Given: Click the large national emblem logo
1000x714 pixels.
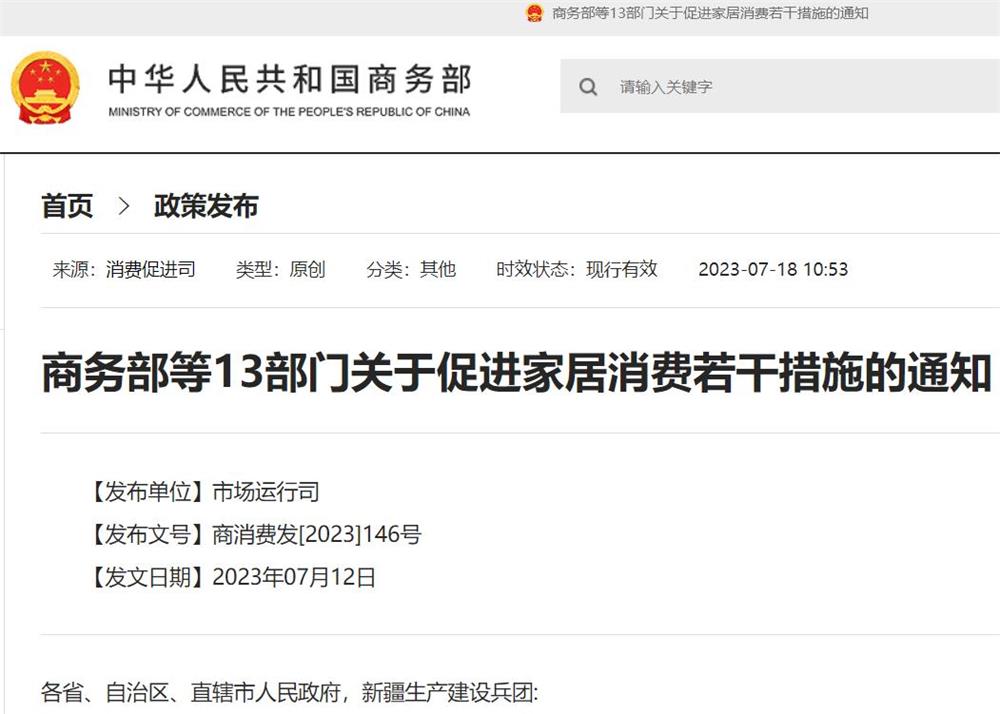Looking at the screenshot, I should 45,88.
